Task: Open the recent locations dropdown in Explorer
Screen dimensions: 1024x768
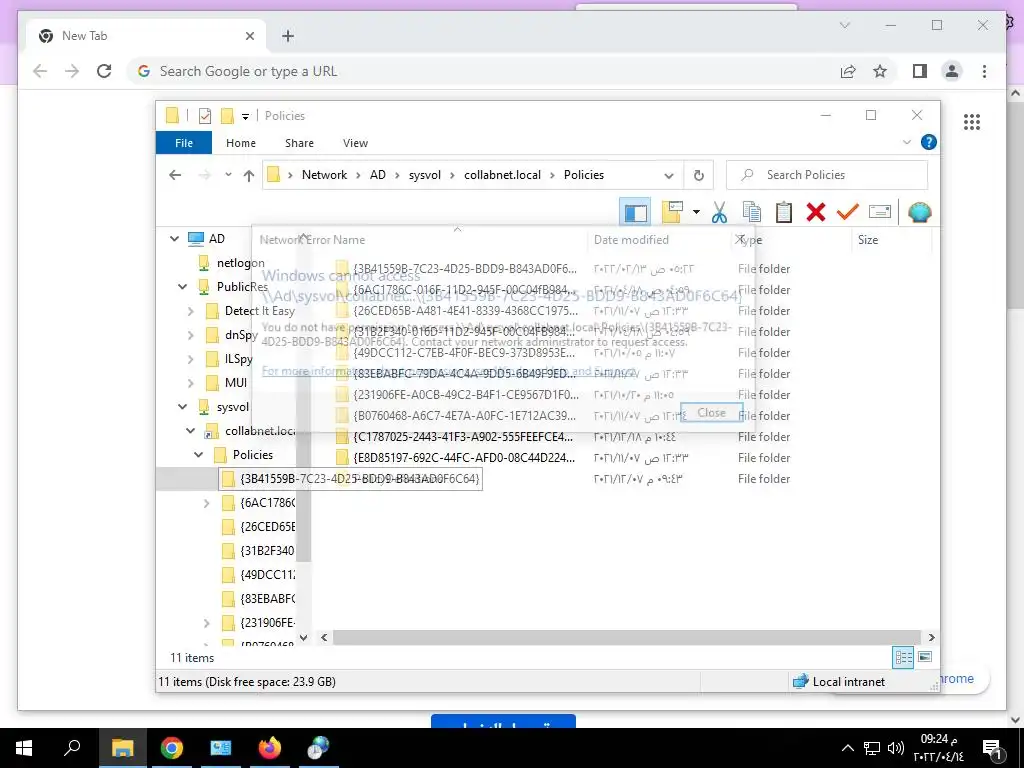Action: pos(228,175)
